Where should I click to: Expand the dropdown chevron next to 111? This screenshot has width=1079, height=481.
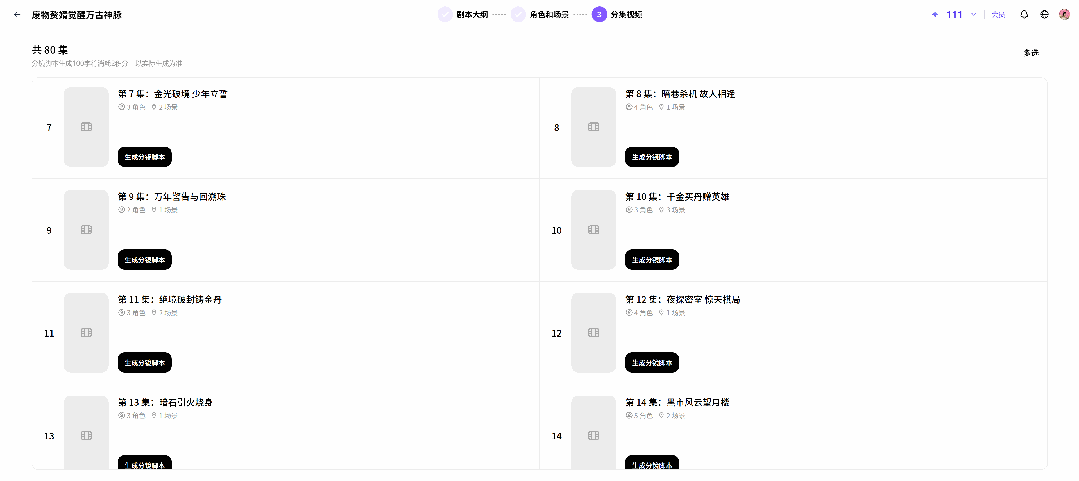coord(973,14)
